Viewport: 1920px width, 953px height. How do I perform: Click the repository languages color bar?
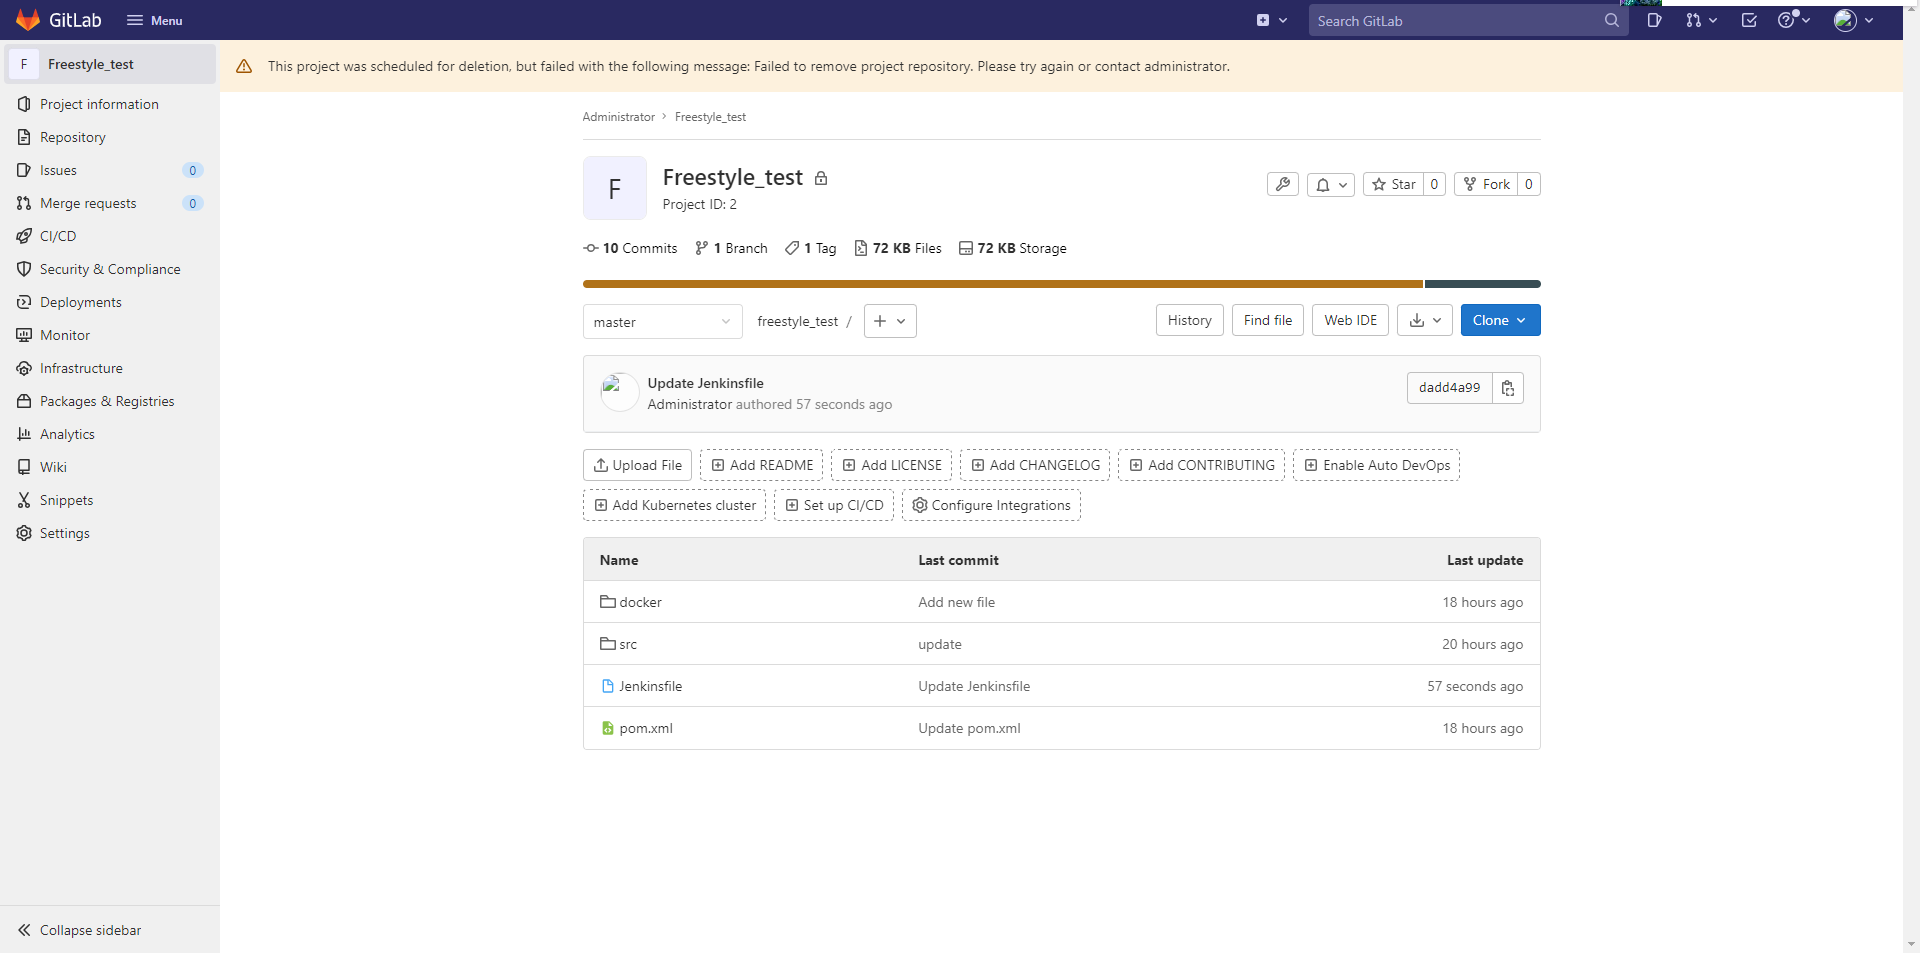1002,284
